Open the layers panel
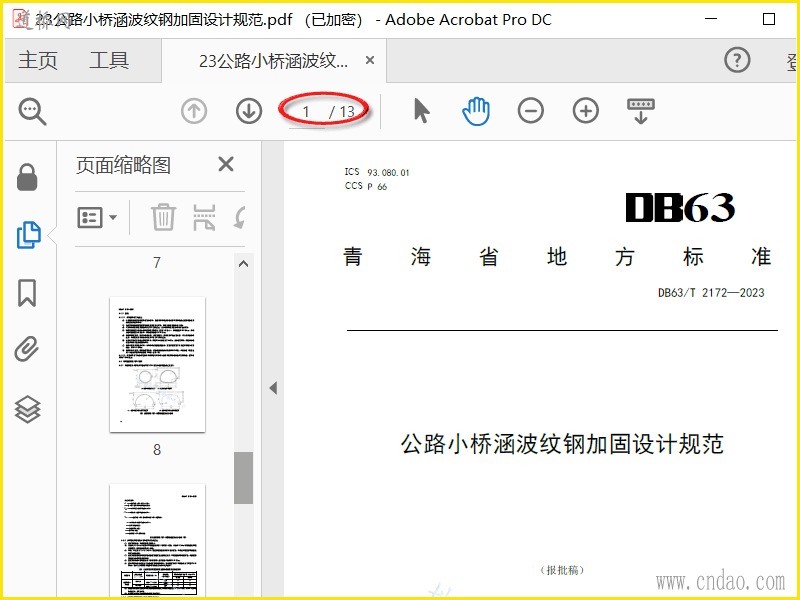 (x=27, y=409)
